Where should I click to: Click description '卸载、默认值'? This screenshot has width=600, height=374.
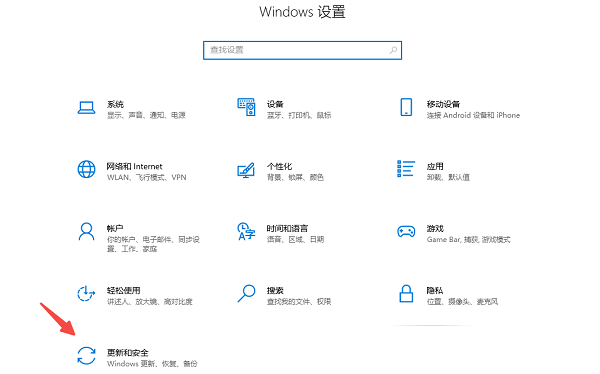pyautogui.click(x=448, y=178)
